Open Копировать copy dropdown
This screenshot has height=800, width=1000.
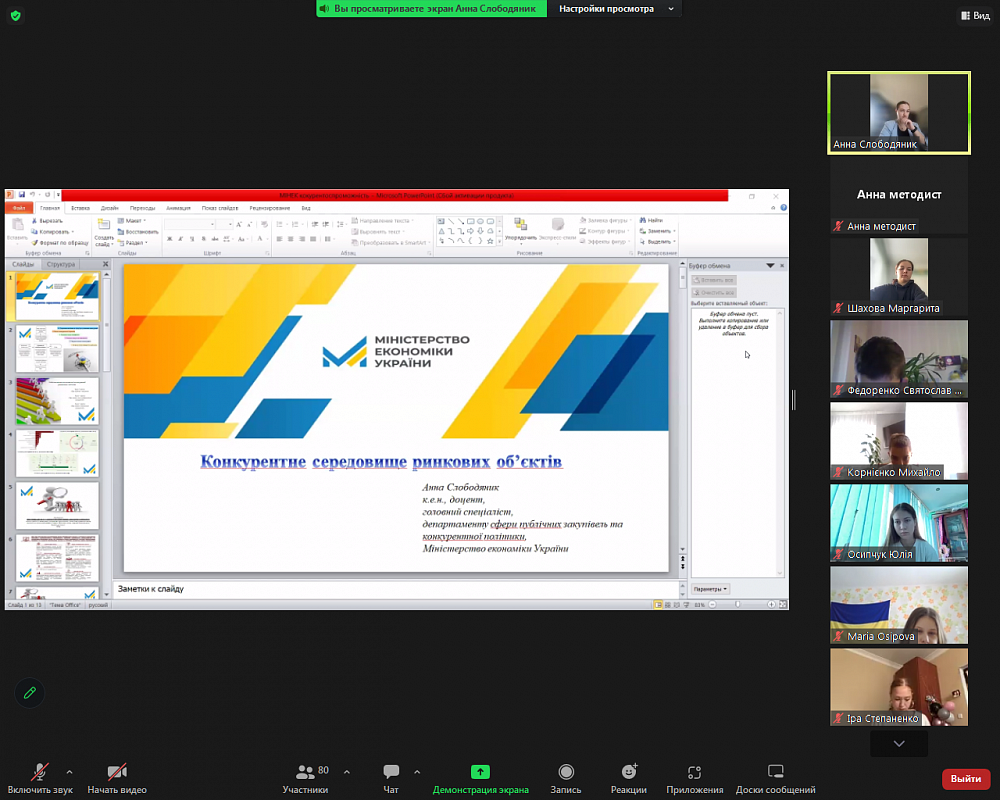coord(52,232)
